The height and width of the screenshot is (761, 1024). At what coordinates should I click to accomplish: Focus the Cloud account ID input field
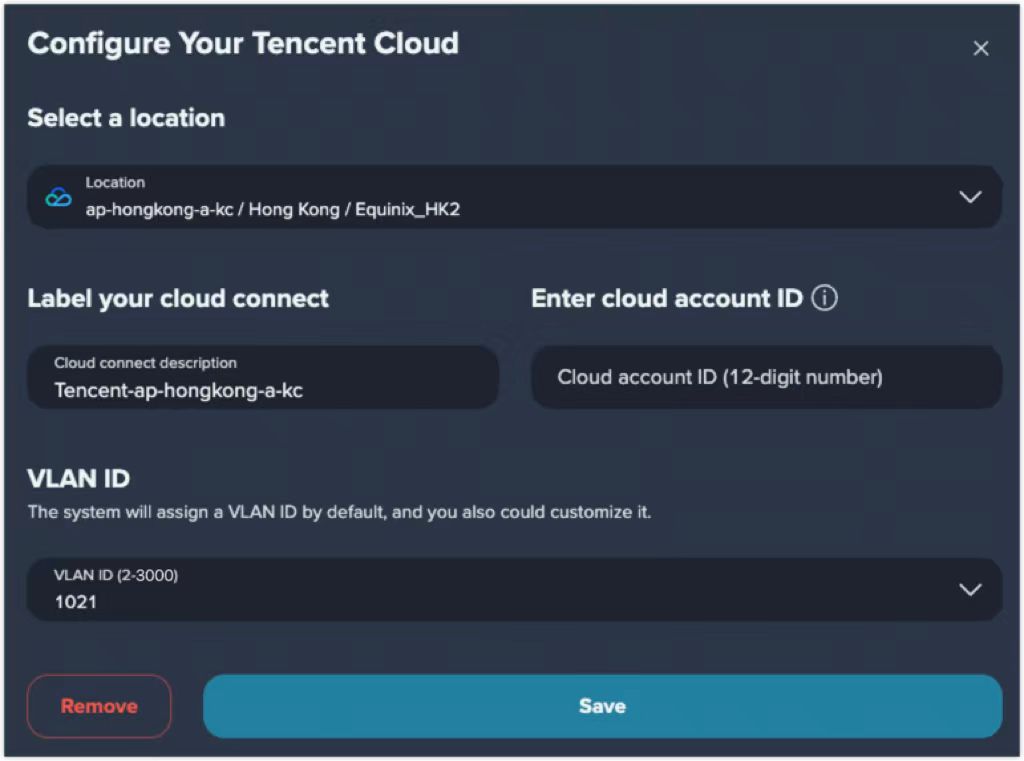pos(766,378)
